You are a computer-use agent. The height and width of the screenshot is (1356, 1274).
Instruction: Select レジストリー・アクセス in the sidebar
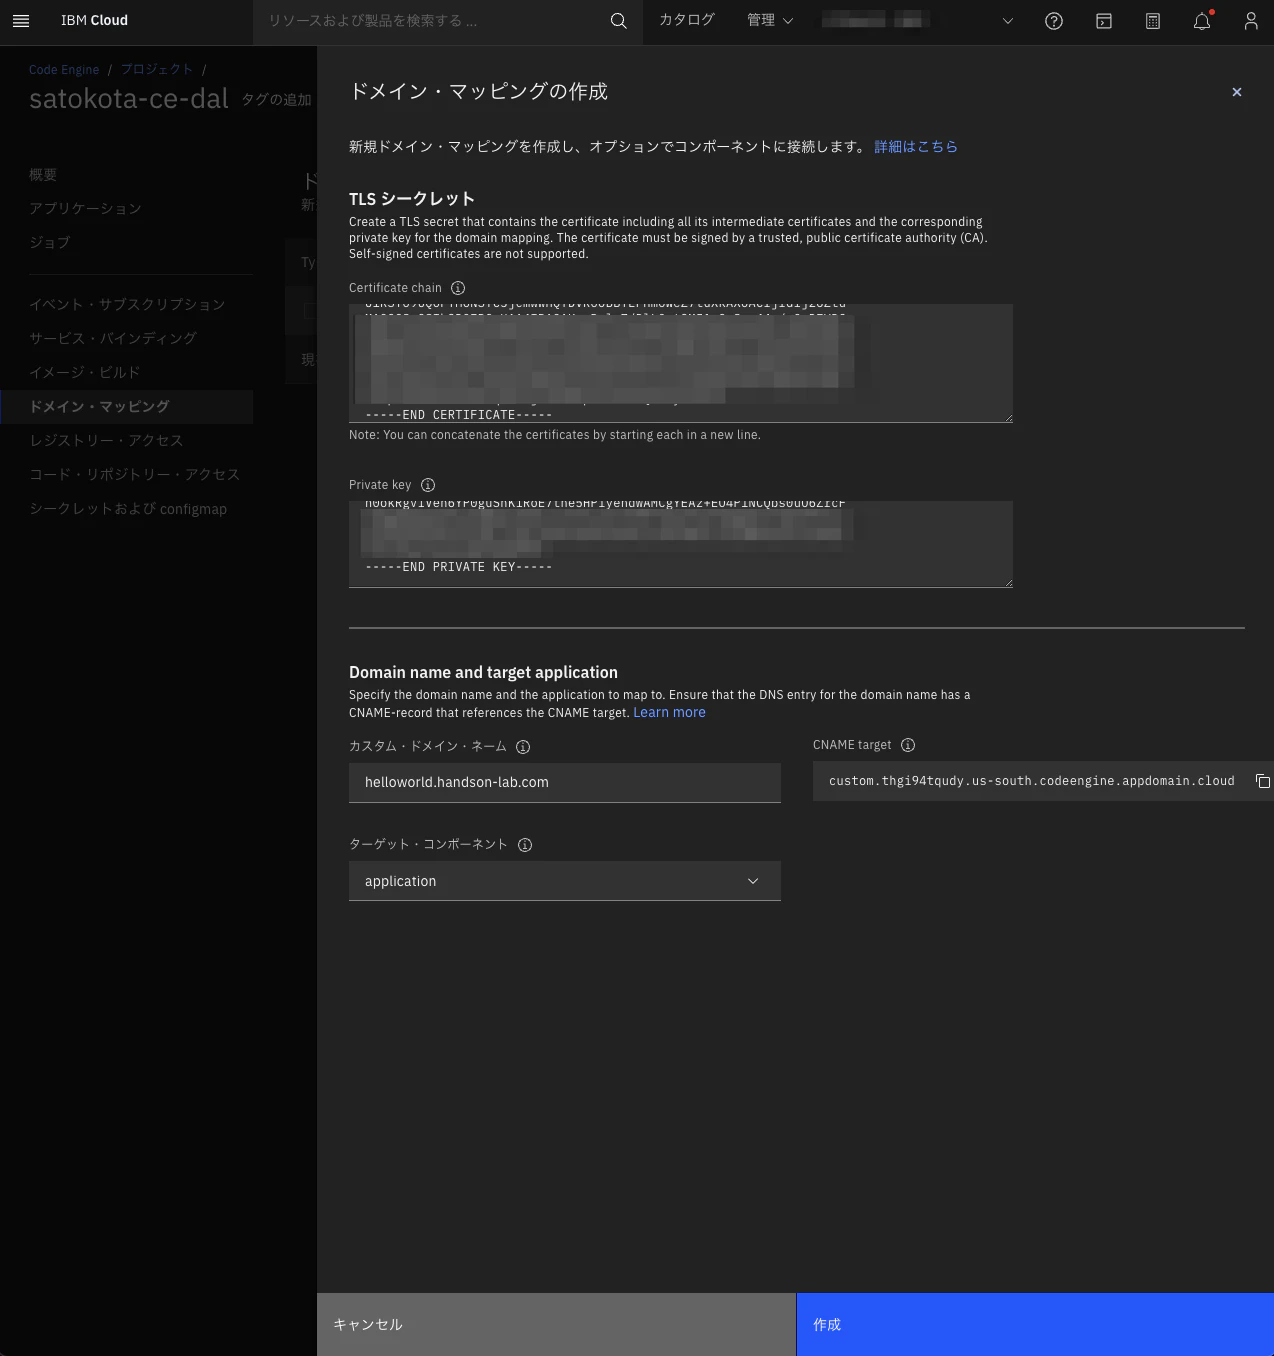(x=106, y=441)
